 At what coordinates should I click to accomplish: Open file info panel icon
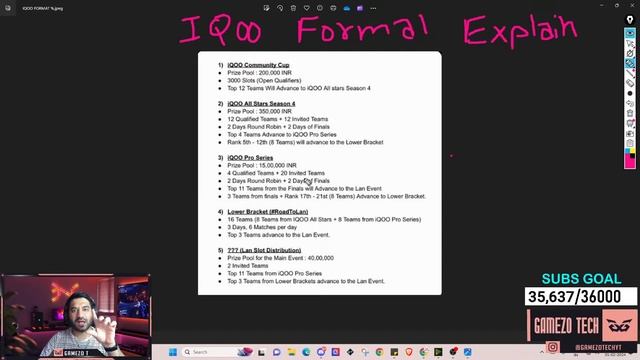click(320, 8)
